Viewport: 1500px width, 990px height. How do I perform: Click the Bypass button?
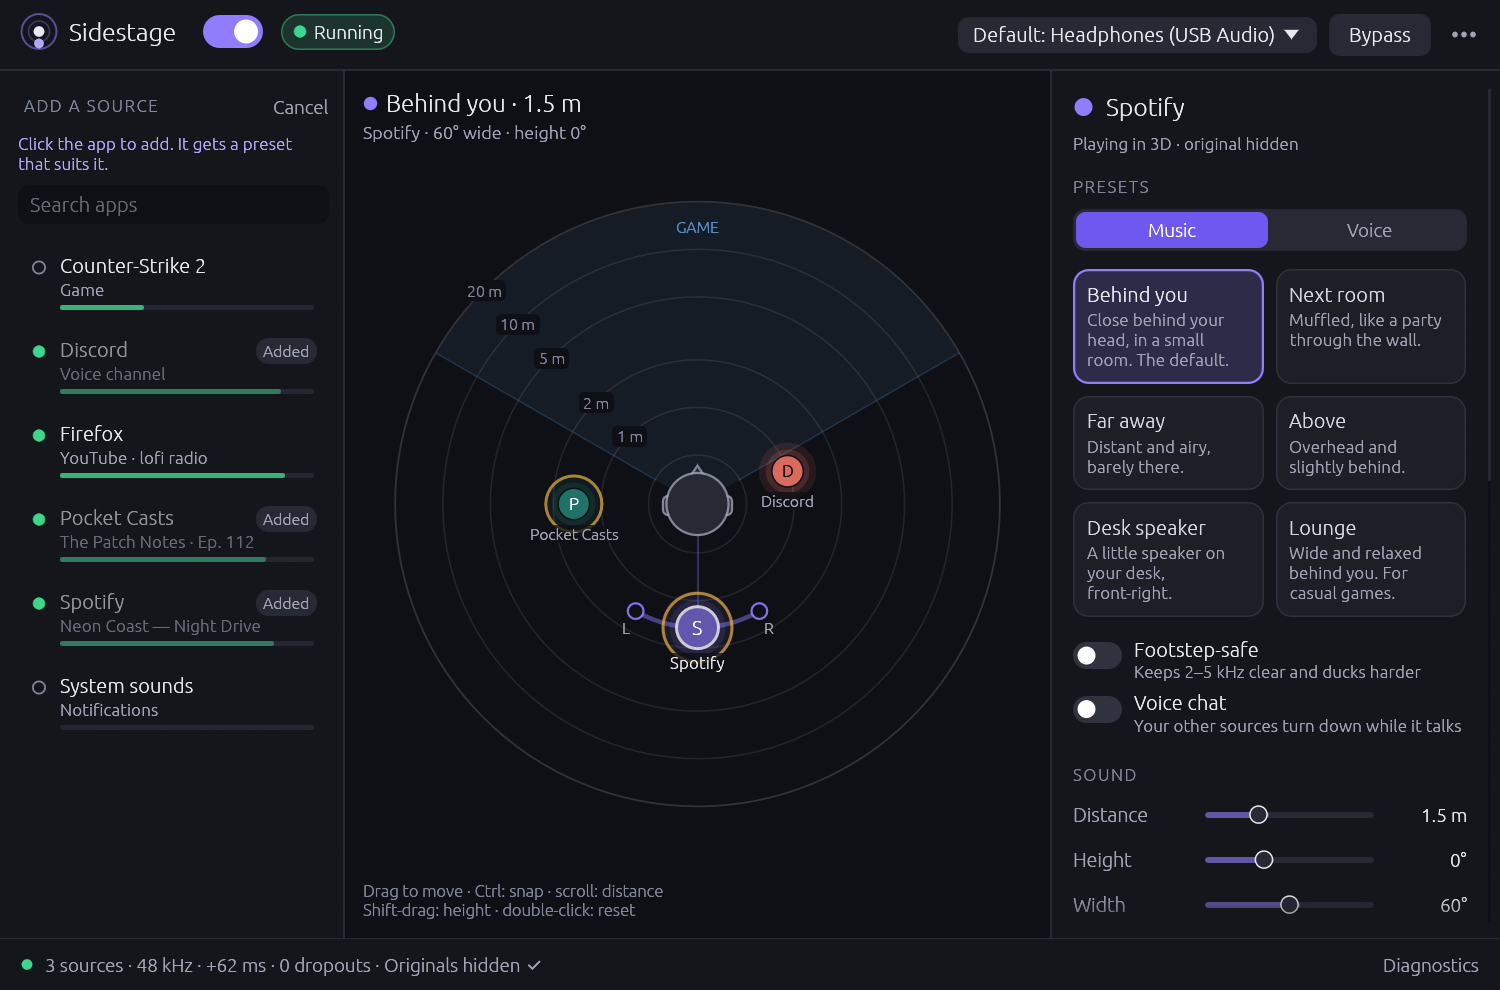tap(1380, 35)
